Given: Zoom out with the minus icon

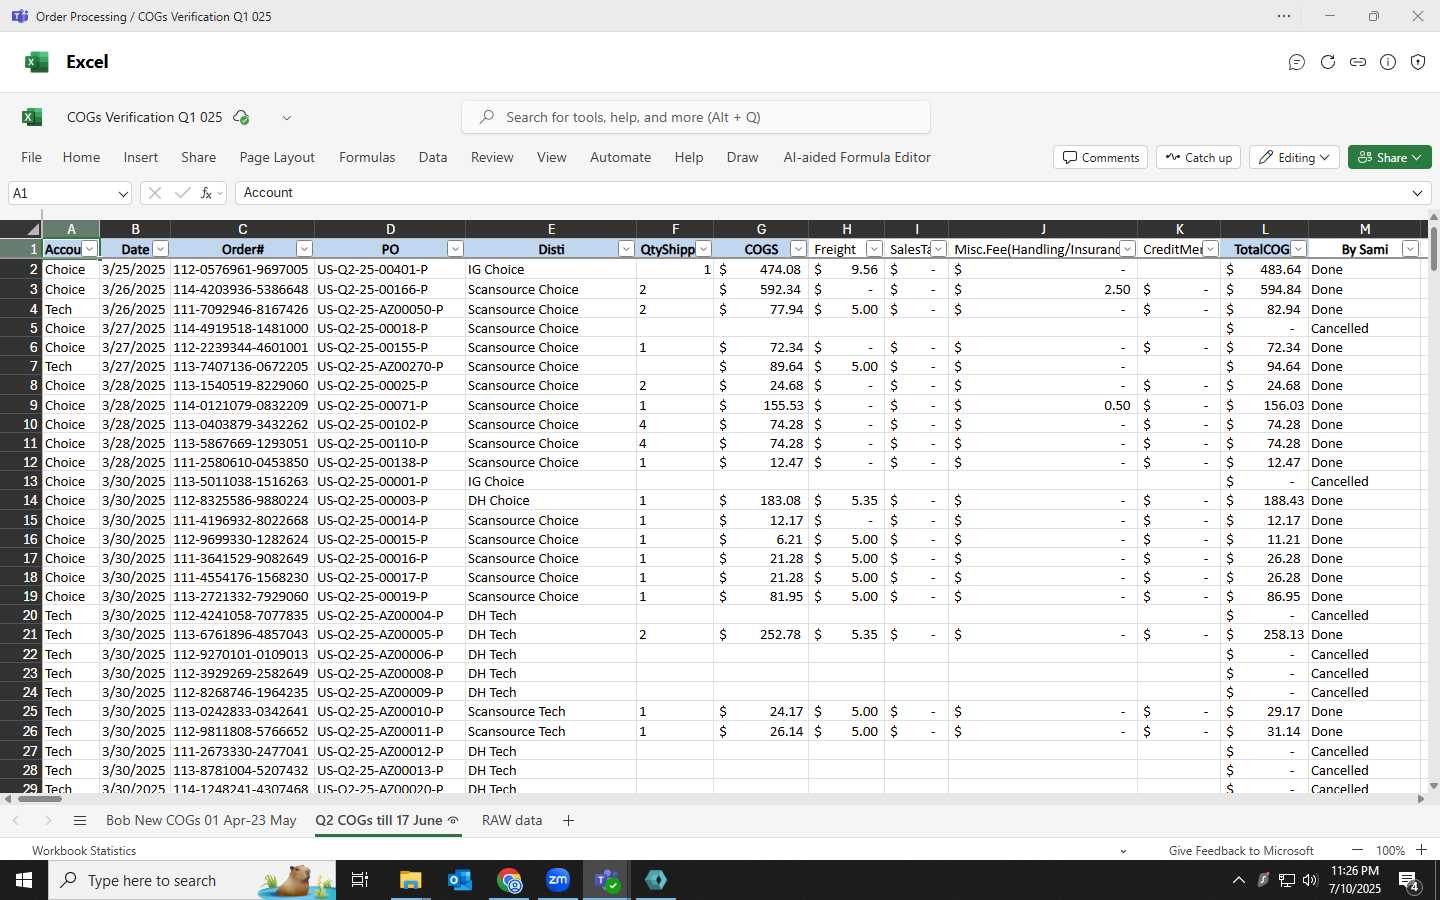Looking at the screenshot, I should 1357,850.
